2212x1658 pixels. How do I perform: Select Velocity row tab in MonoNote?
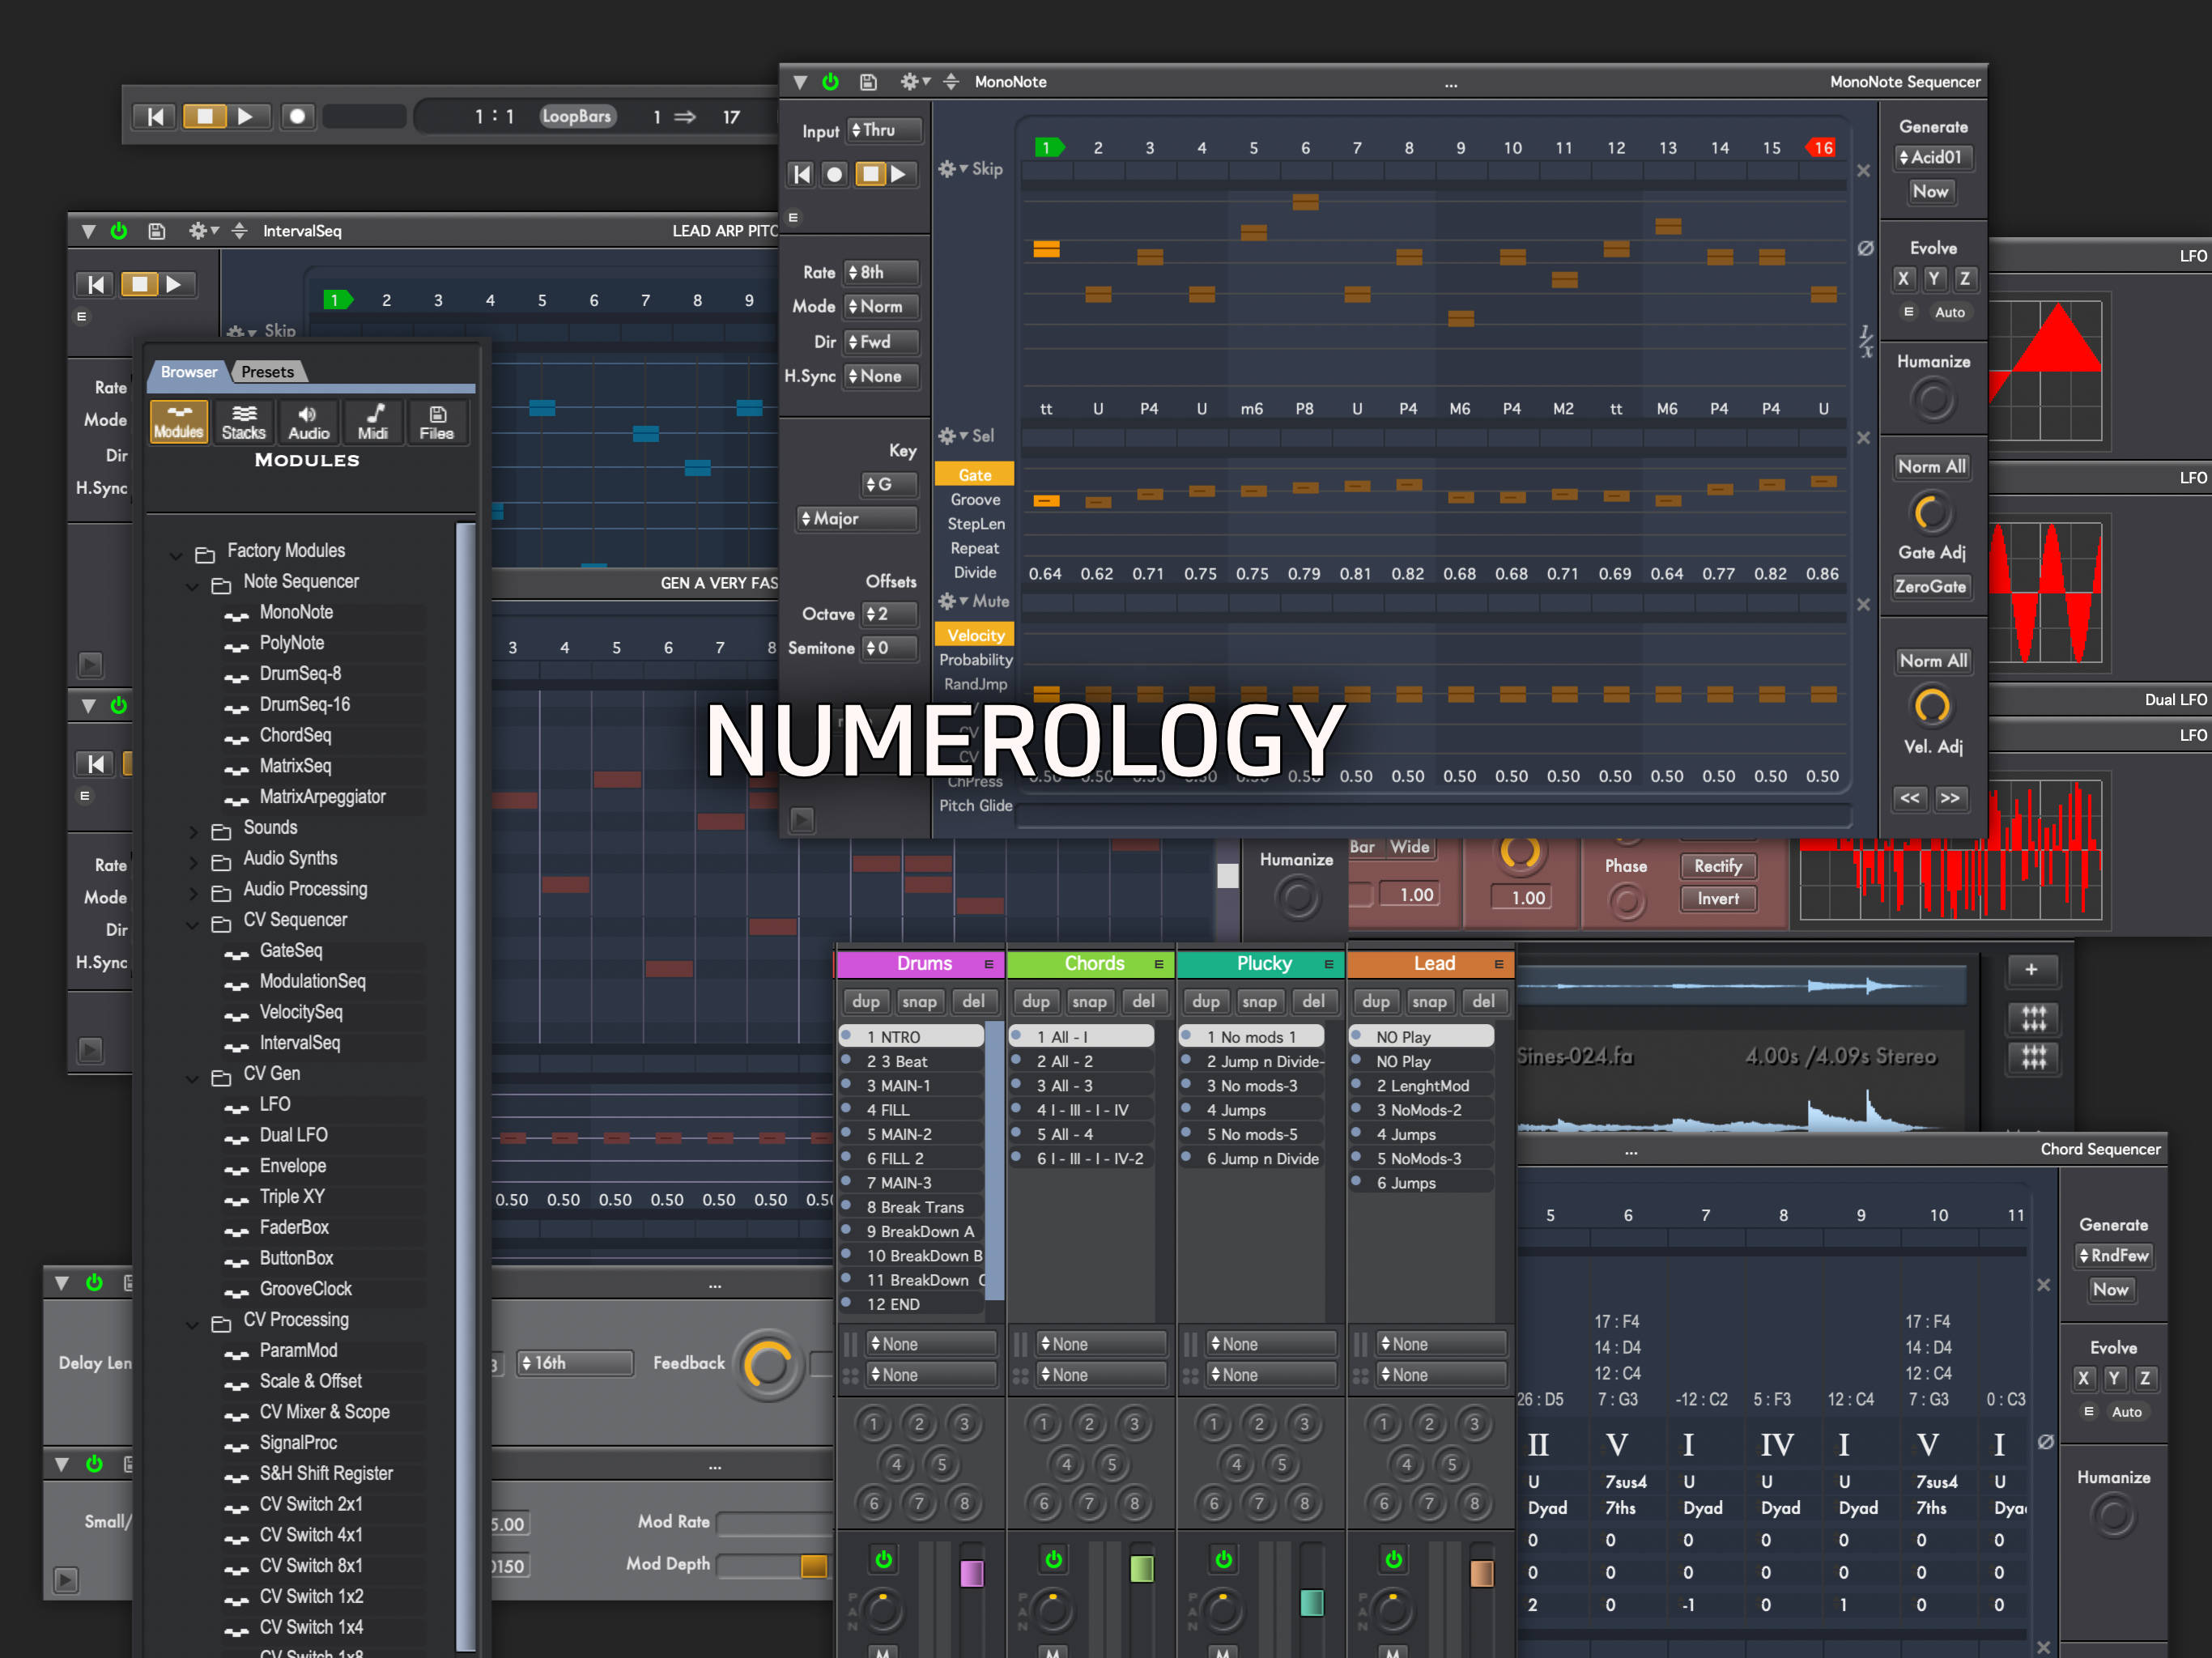(975, 635)
